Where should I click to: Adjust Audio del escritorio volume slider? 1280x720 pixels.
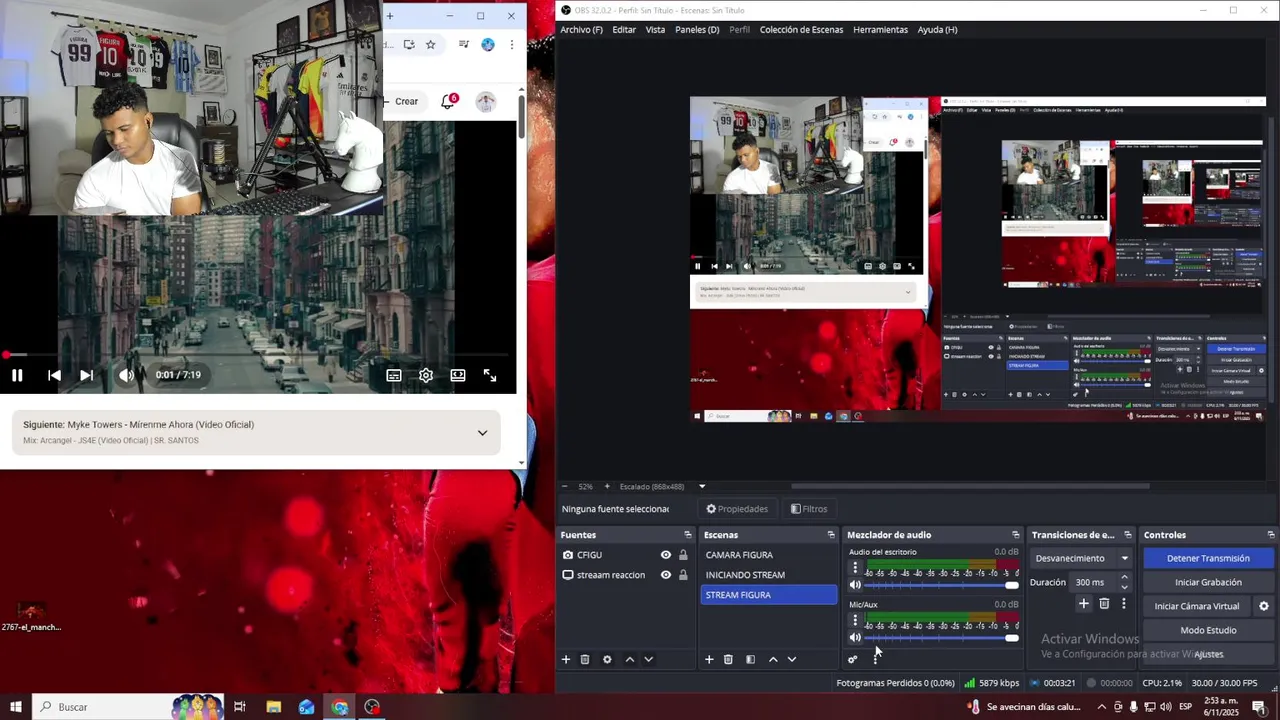pos(941,585)
